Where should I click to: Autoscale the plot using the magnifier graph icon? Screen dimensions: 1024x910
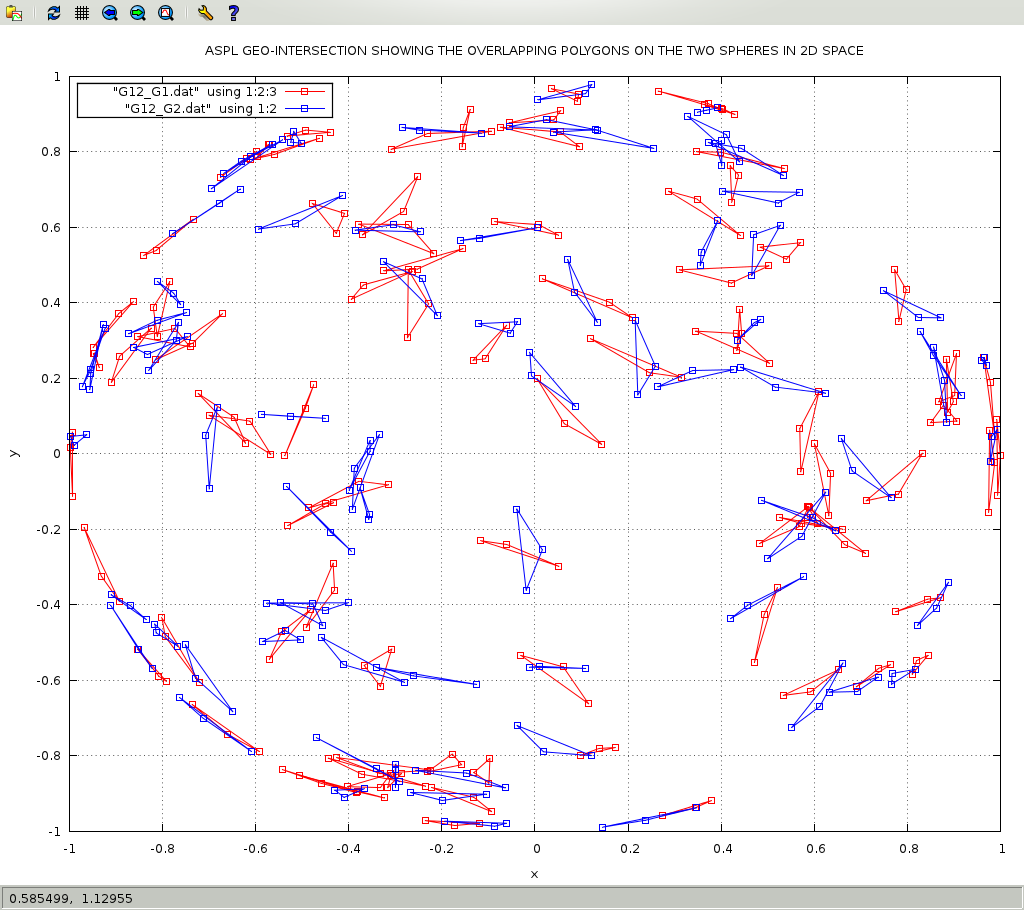(165, 13)
